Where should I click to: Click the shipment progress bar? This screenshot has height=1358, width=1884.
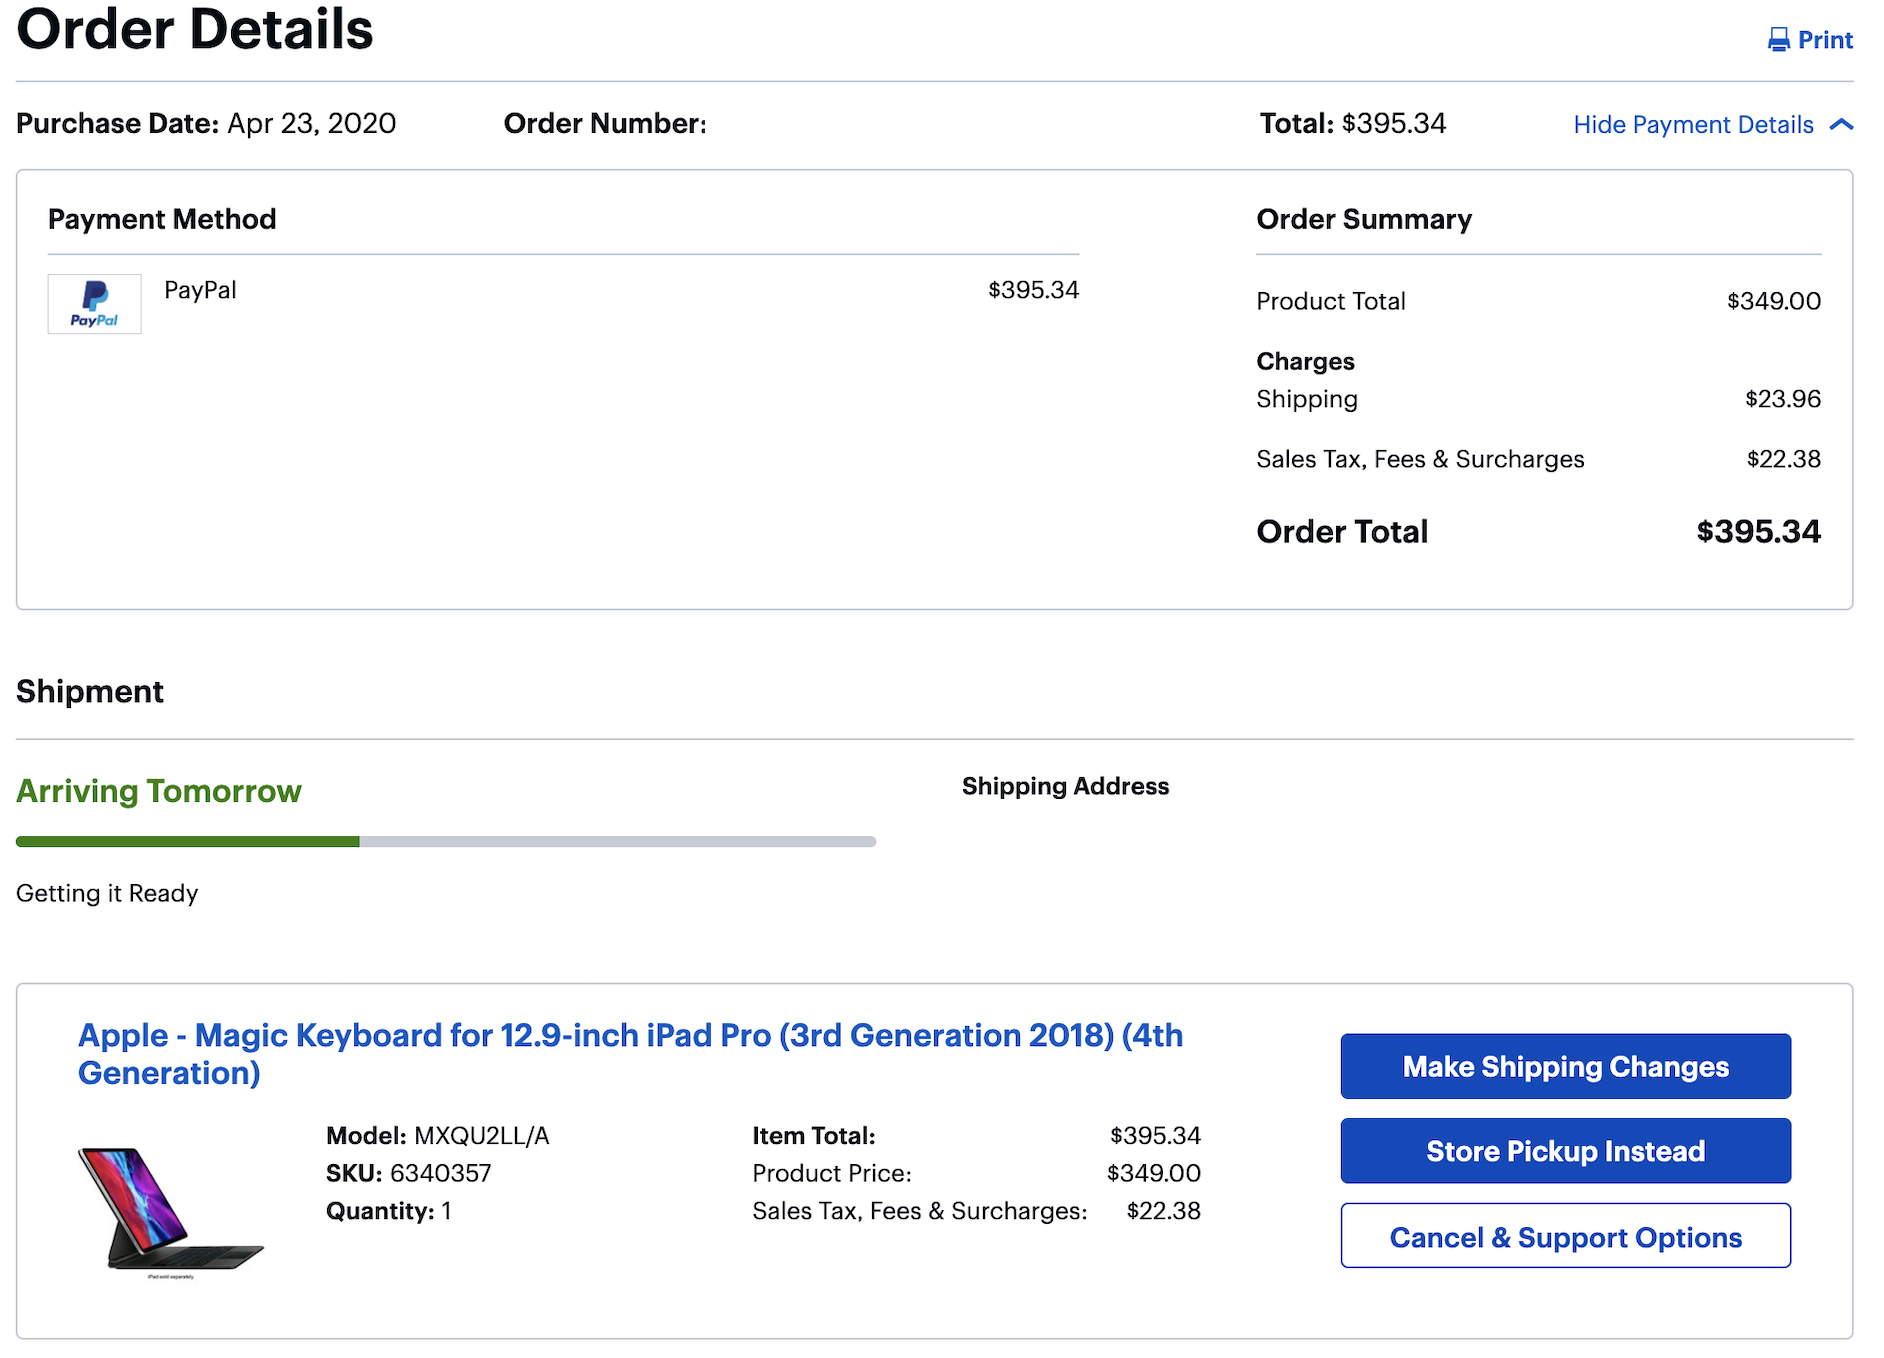tap(446, 842)
